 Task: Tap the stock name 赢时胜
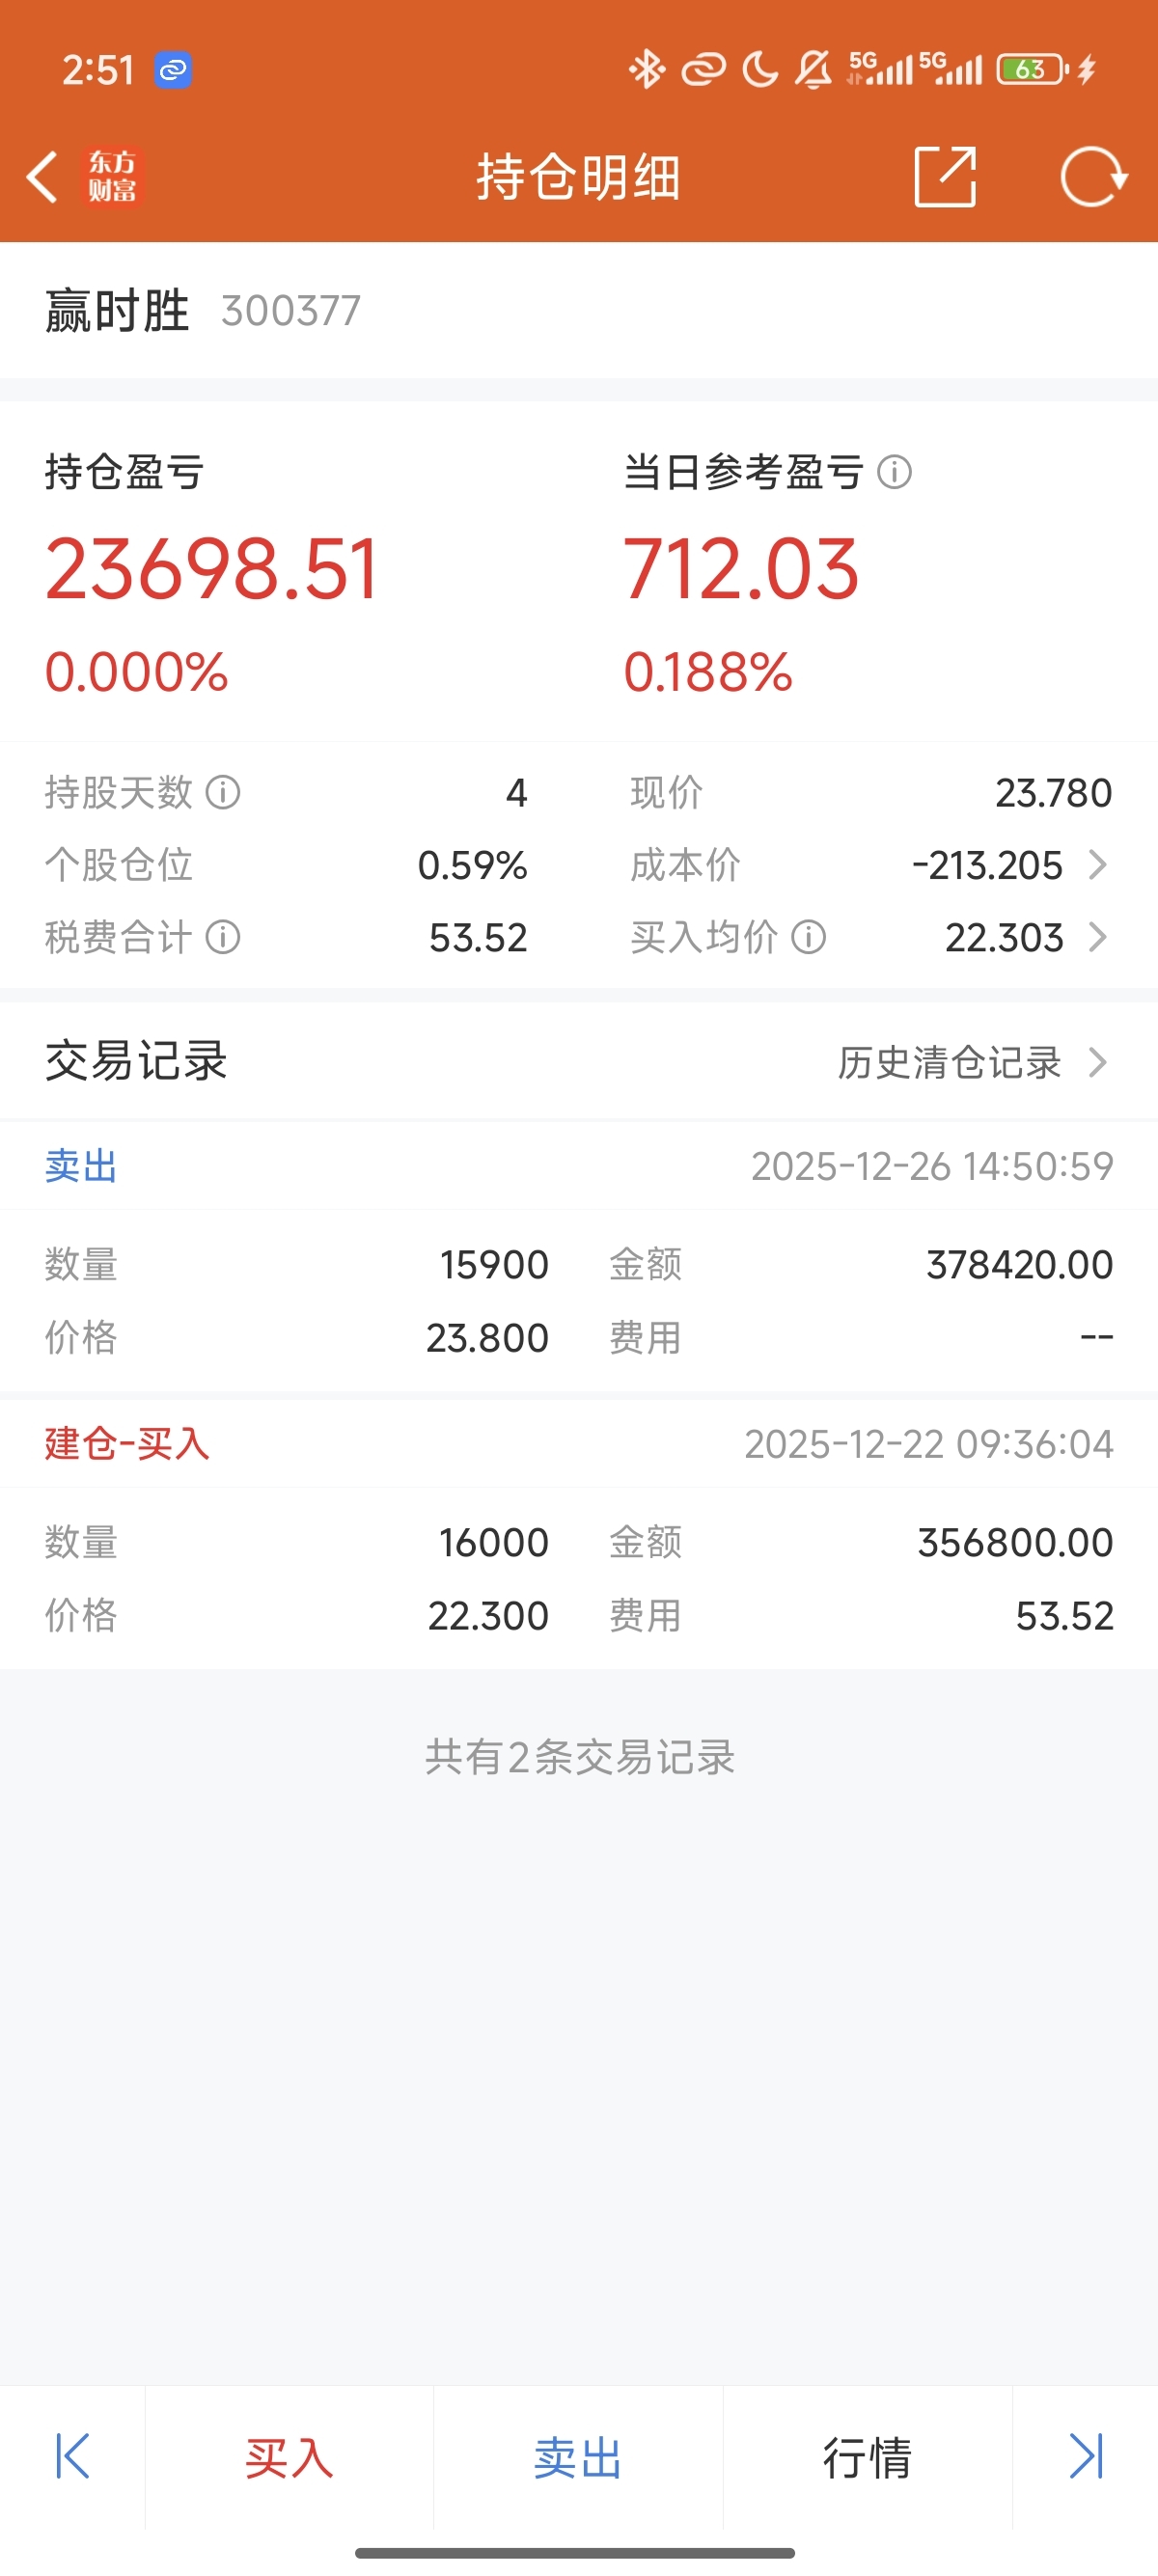tap(117, 311)
